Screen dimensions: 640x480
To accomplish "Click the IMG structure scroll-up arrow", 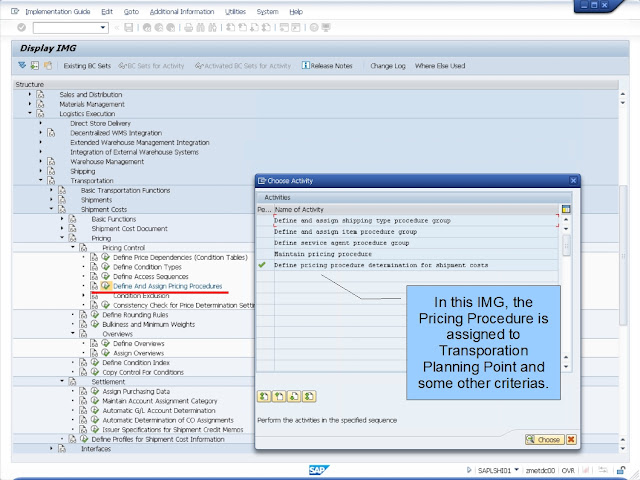I will [x=622, y=94].
